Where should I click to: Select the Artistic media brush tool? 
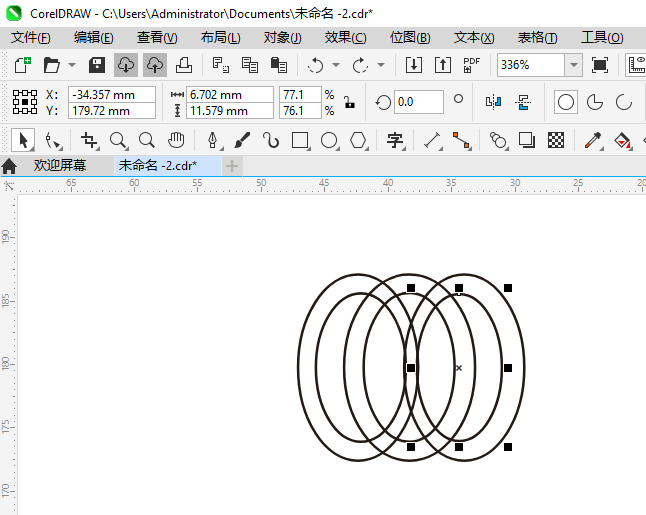click(242, 140)
